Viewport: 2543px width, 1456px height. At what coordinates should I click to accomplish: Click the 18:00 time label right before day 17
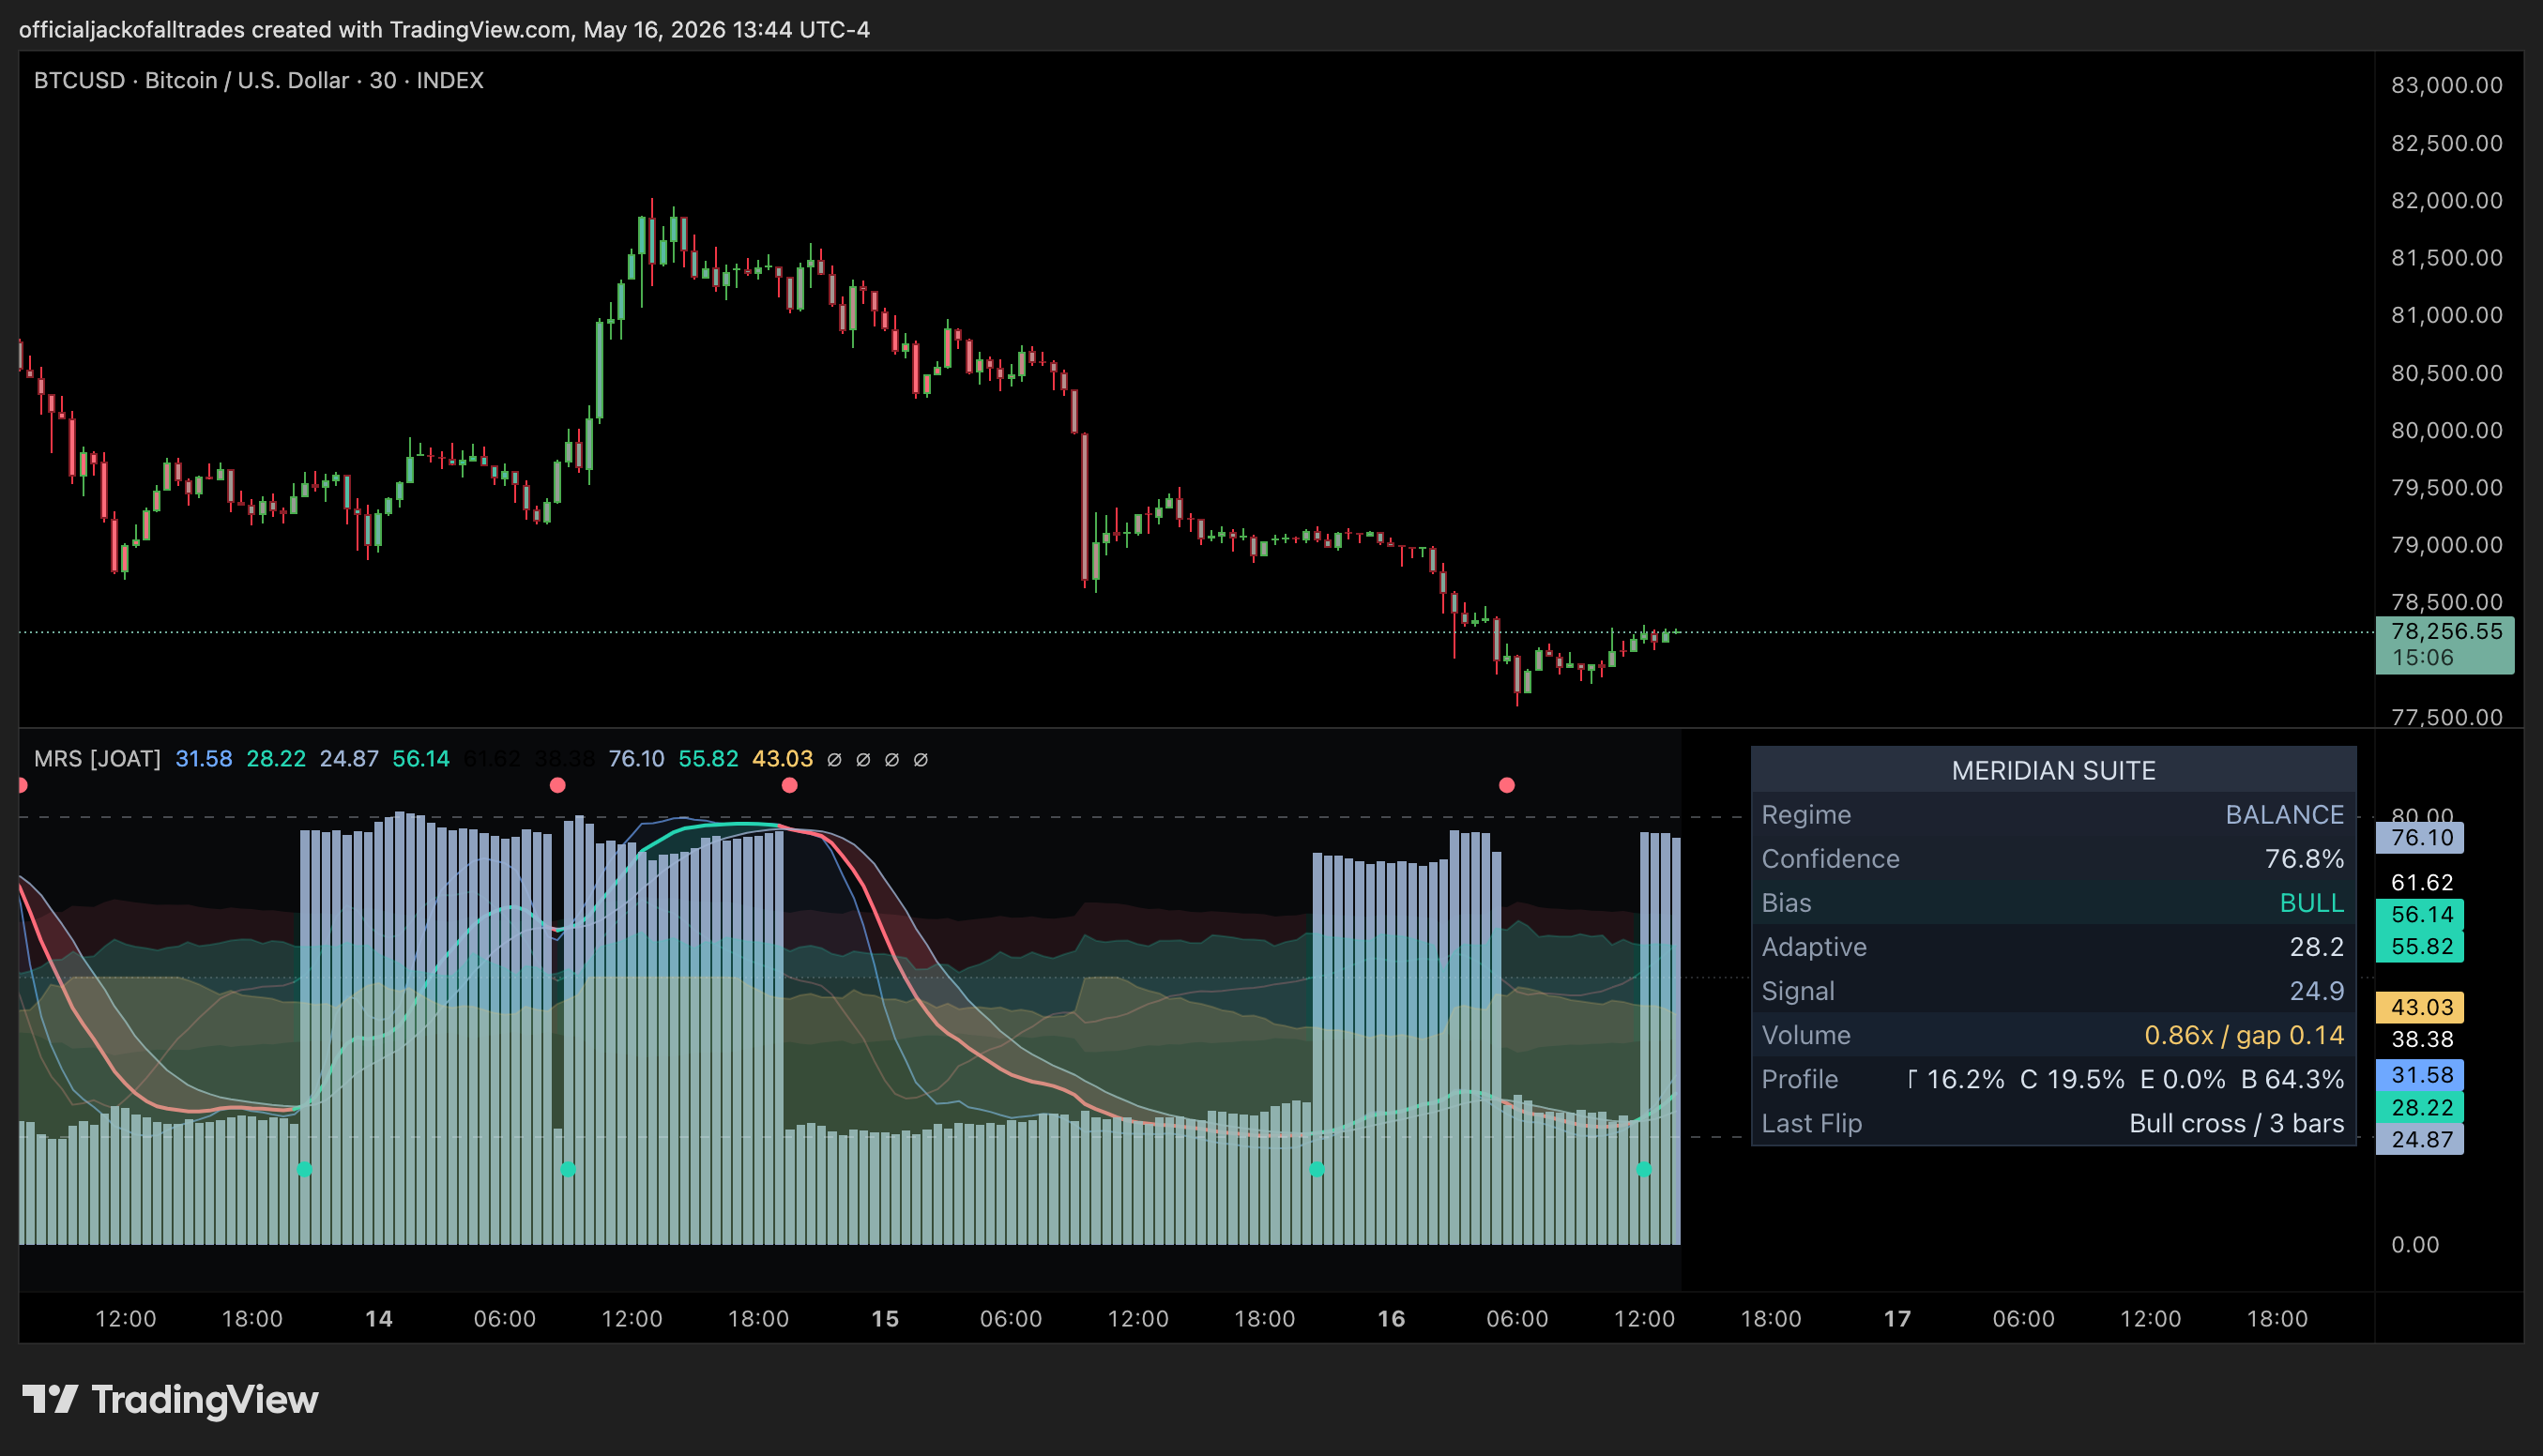(1771, 1318)
